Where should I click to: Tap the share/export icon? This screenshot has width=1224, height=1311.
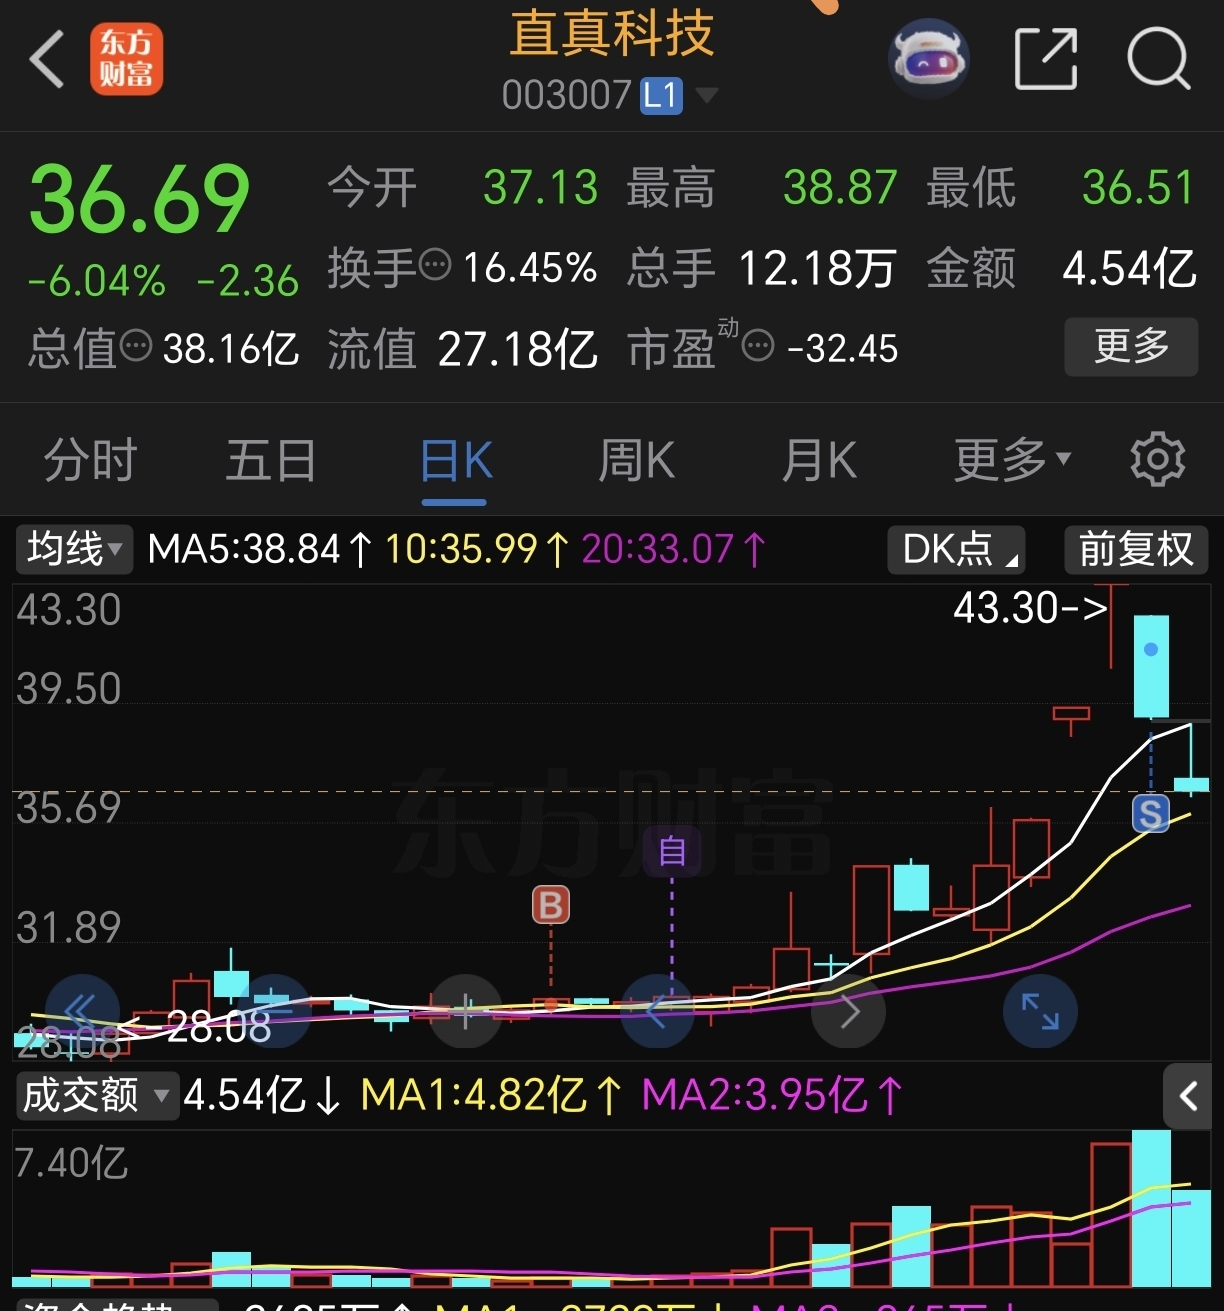pyautogui.click(x=1046, y=59)
